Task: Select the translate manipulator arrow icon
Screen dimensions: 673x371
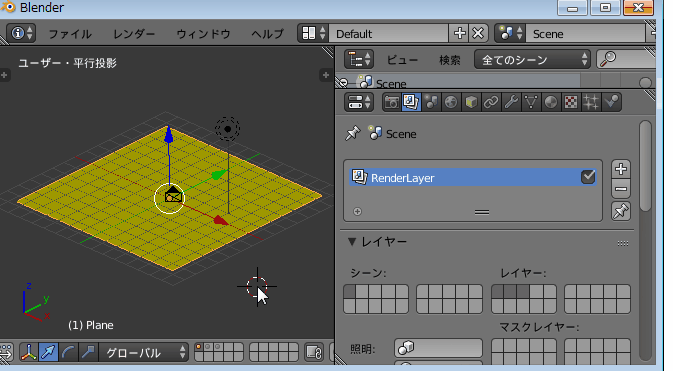Action: (x=48, y=353)
